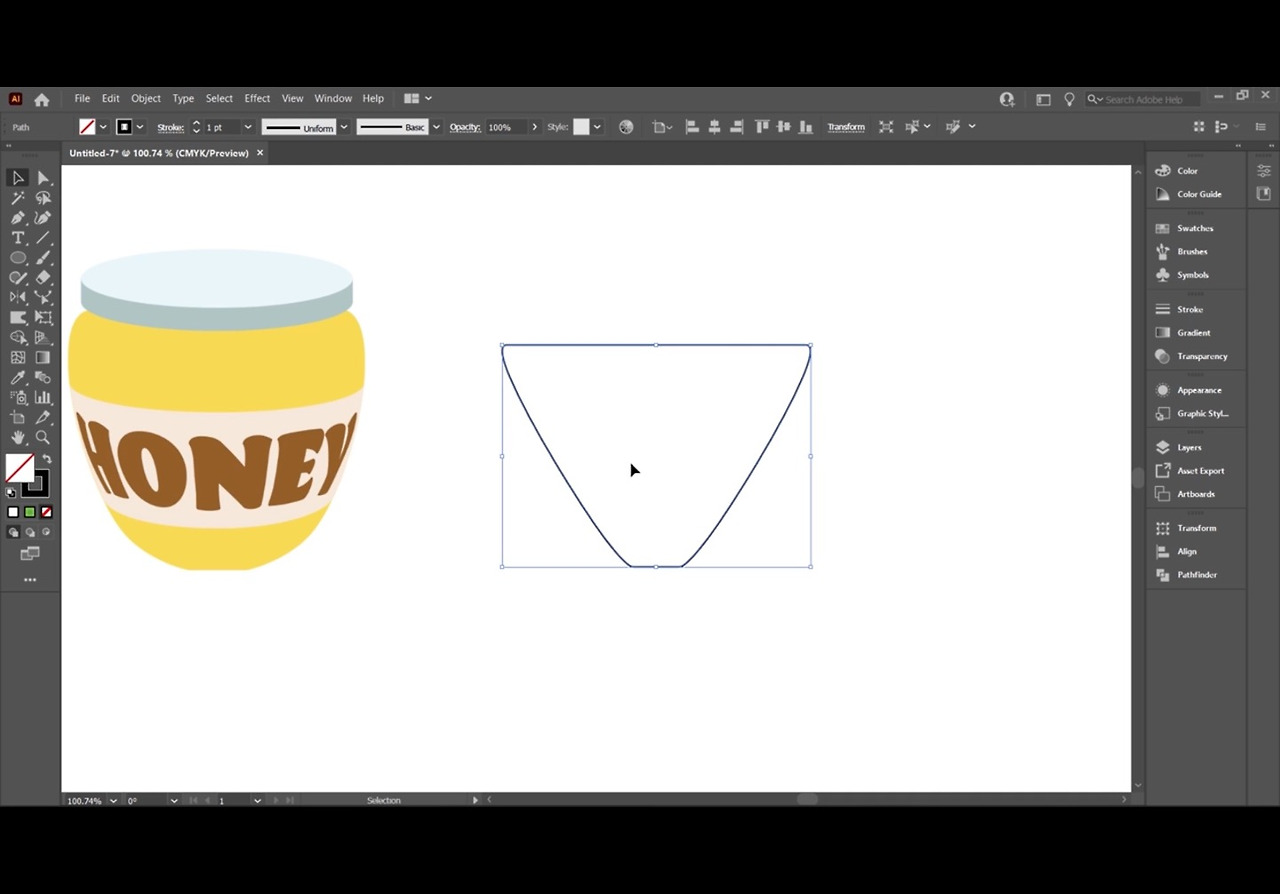Open the Object menu
The height and width of the screenshot is (894, 1280).
coord(146,99)
